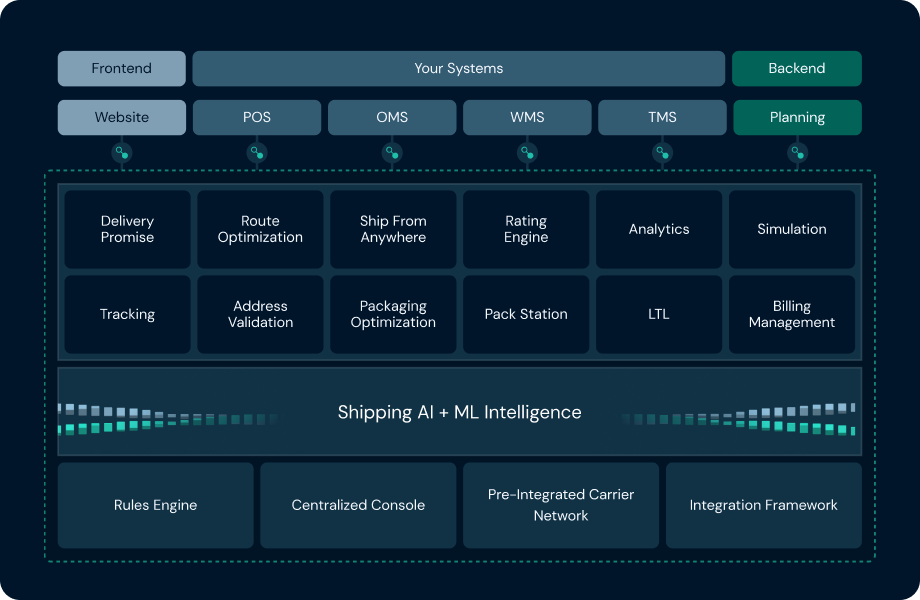Click the WMS system box

coord(527,117)
